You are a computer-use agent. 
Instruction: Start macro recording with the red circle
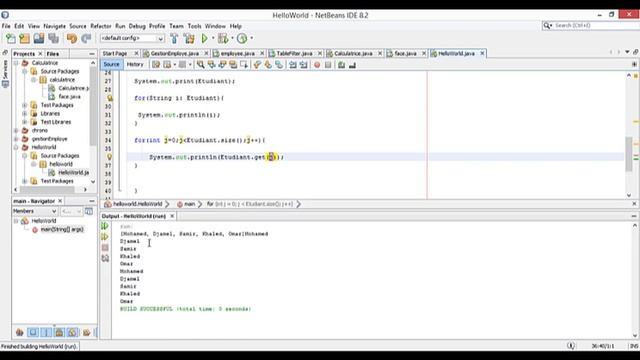317,64
